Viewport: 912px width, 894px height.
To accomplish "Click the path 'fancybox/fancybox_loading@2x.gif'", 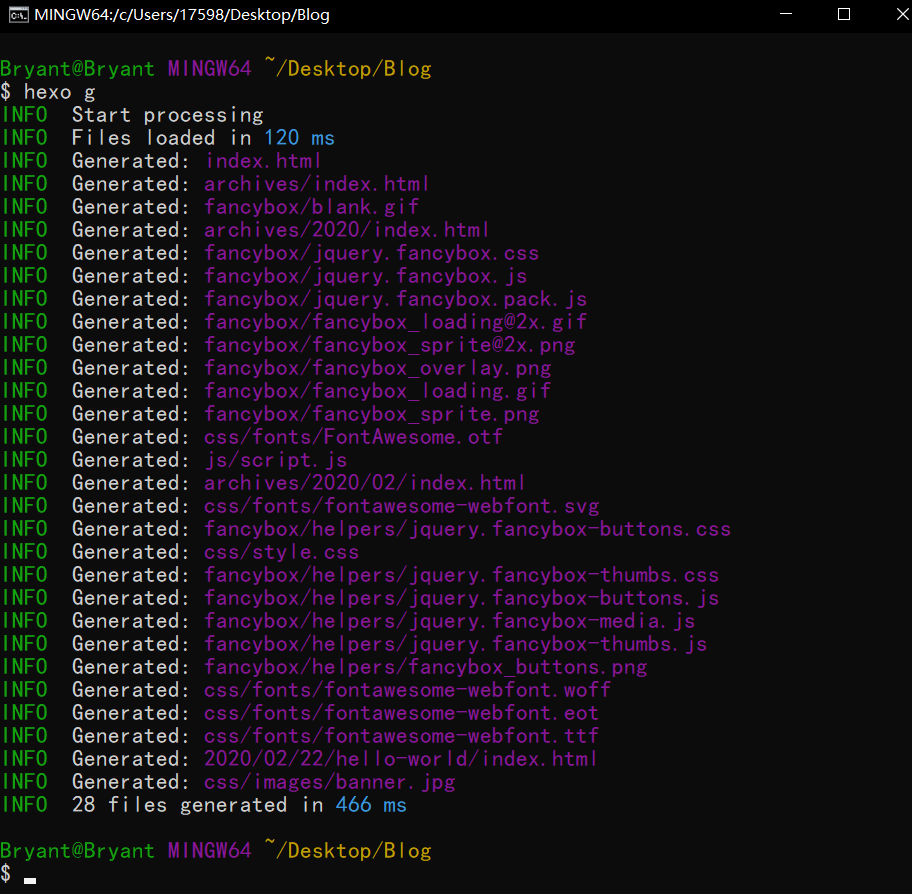I will tap(396, 322).
